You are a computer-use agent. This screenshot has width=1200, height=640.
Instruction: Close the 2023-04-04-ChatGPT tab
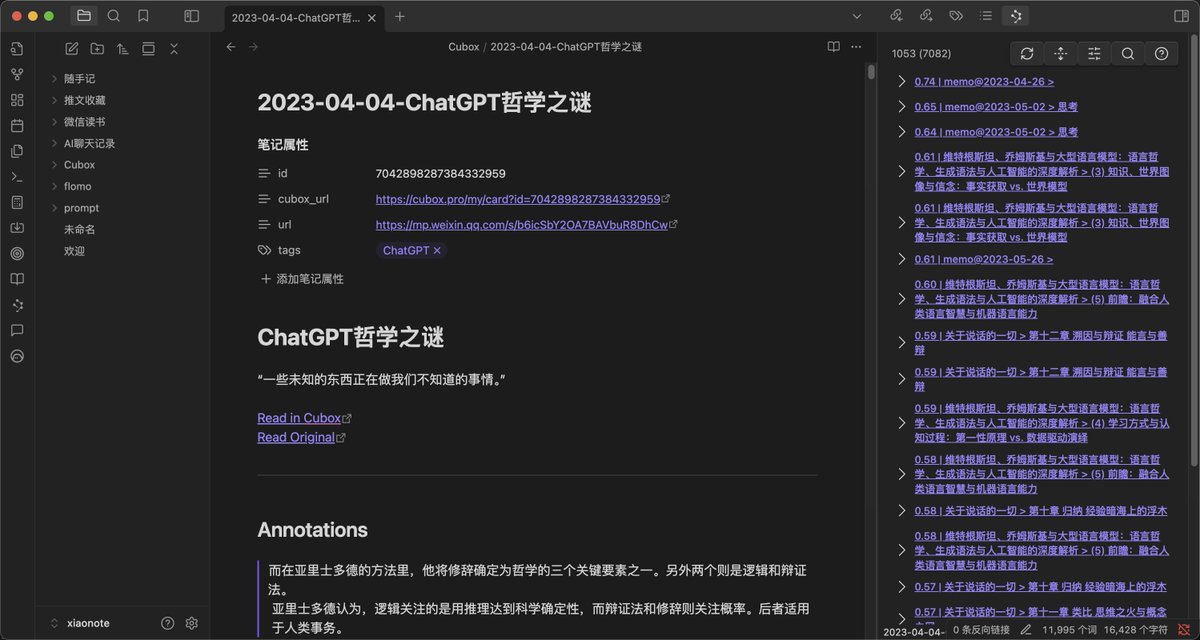coord(373,17)
